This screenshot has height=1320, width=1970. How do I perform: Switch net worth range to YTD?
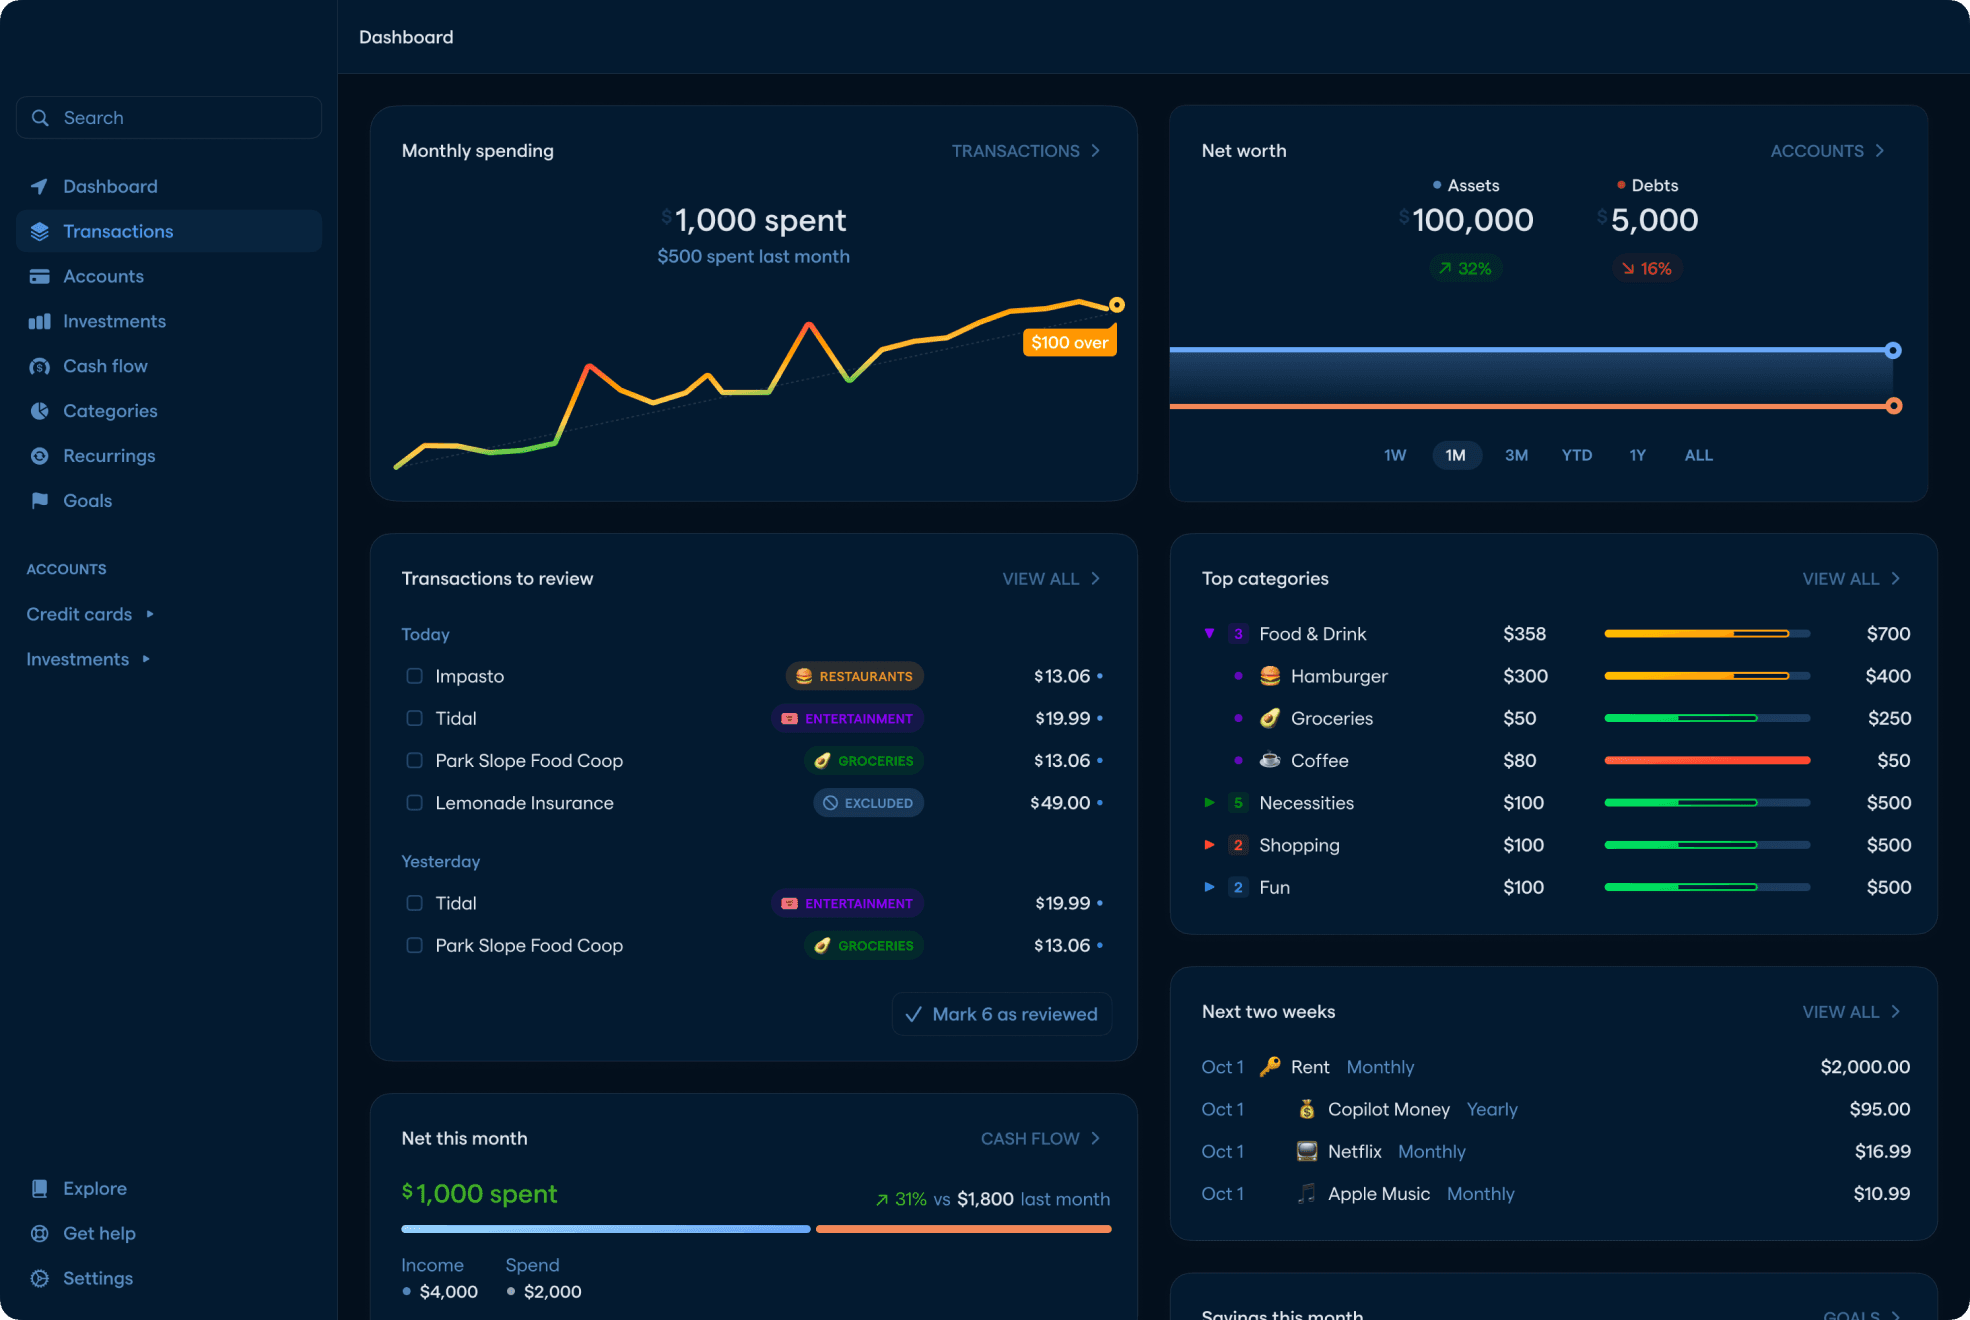click(1576, 455)
